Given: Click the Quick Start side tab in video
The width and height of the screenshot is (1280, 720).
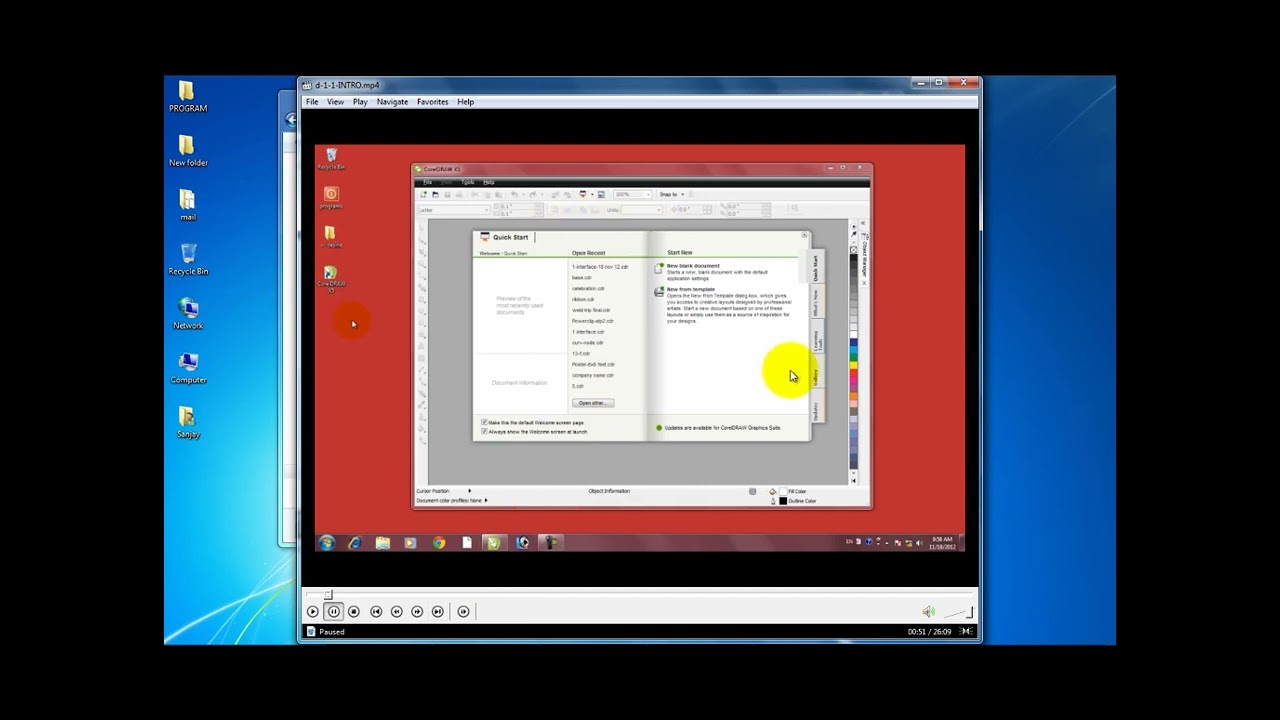Looking at the screenshot, I should coord(815,268).
